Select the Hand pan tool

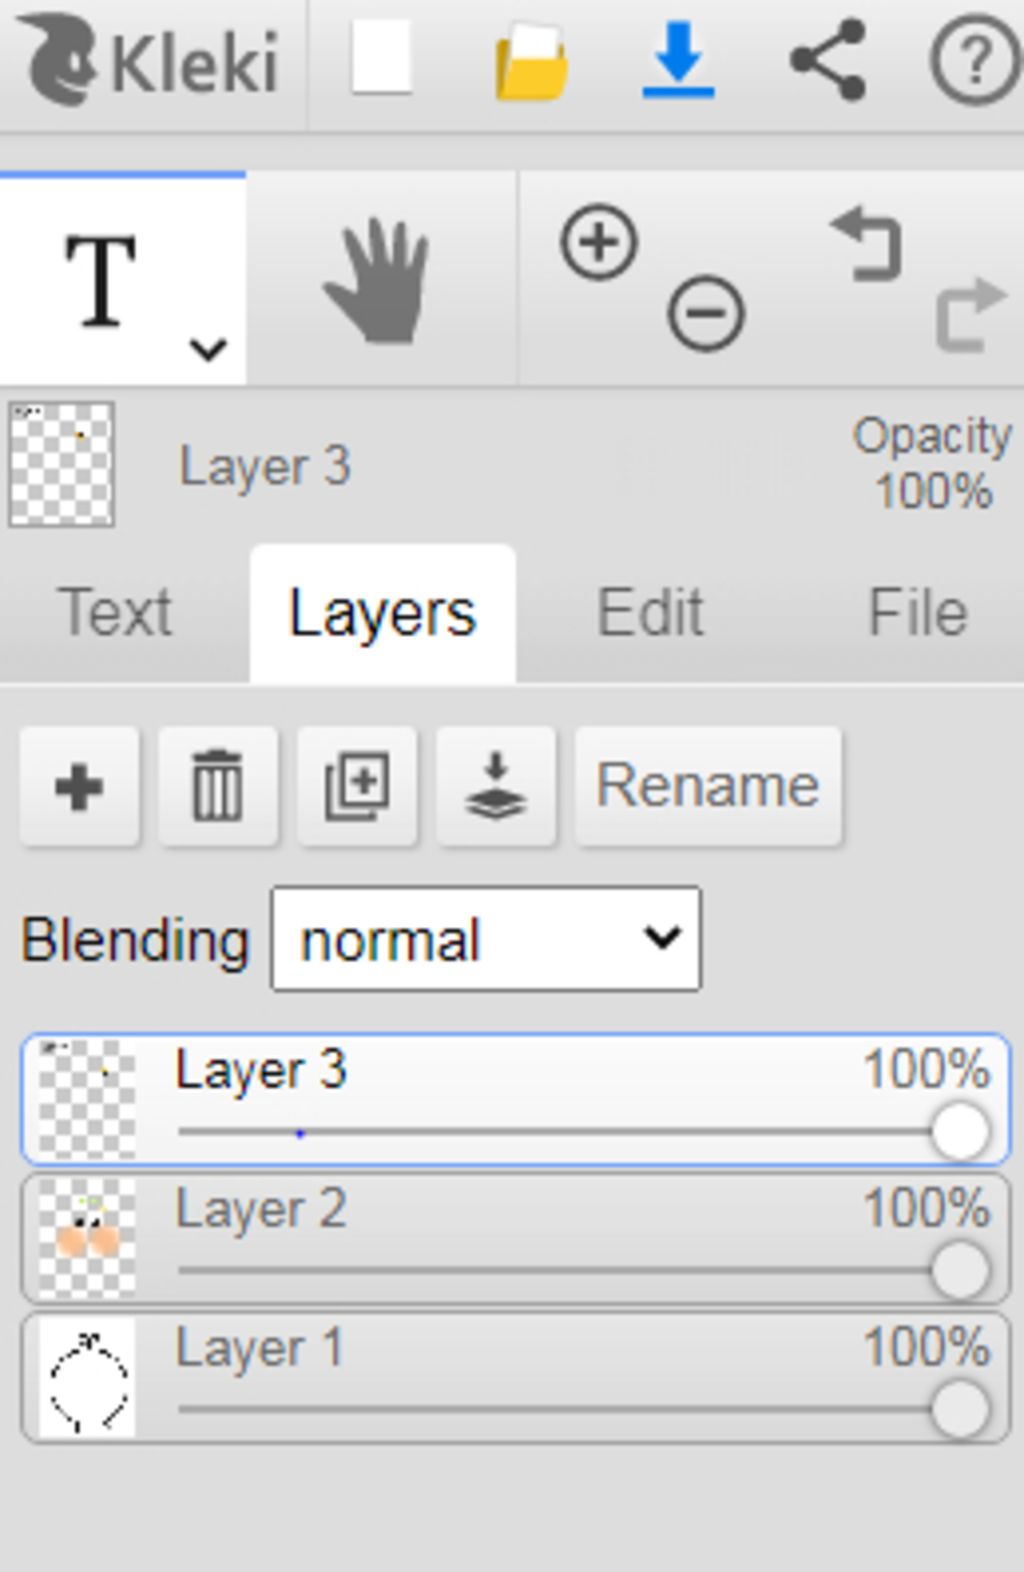pos(379,280)
